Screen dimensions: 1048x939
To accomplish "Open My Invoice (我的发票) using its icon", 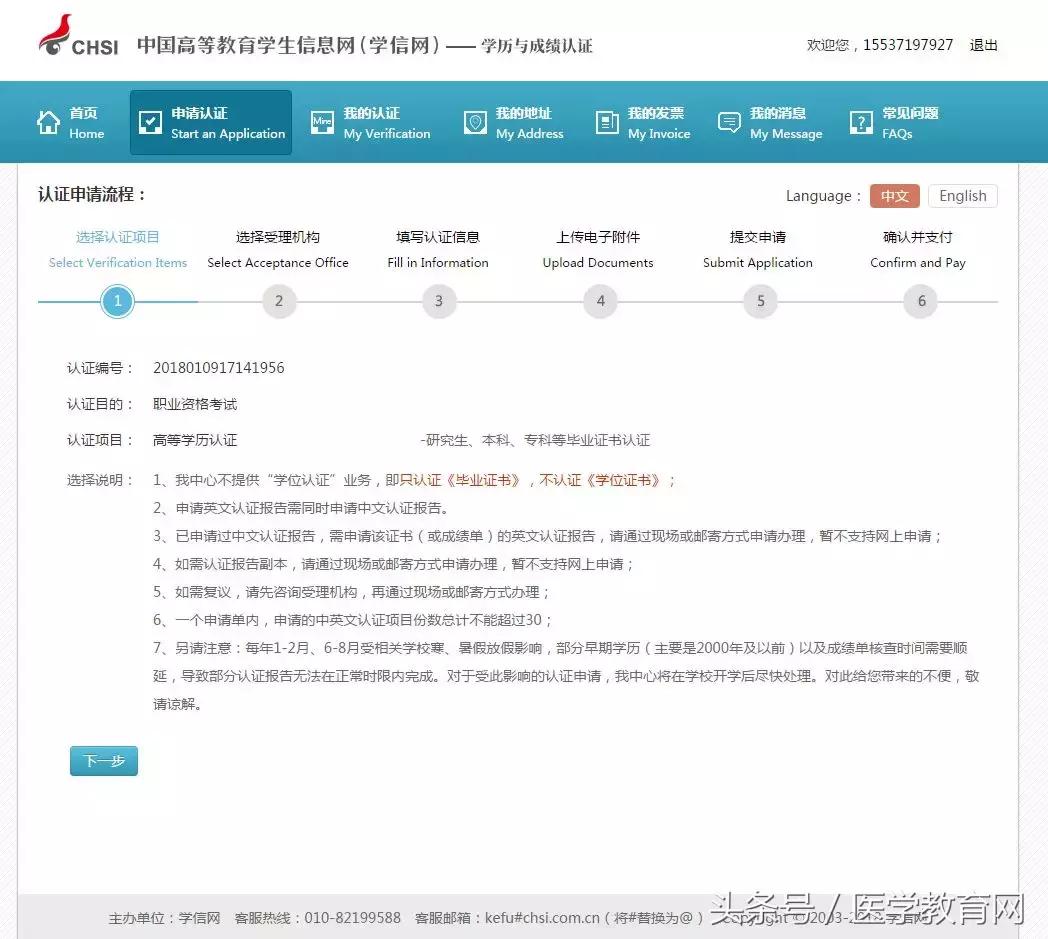I will 606,121.
